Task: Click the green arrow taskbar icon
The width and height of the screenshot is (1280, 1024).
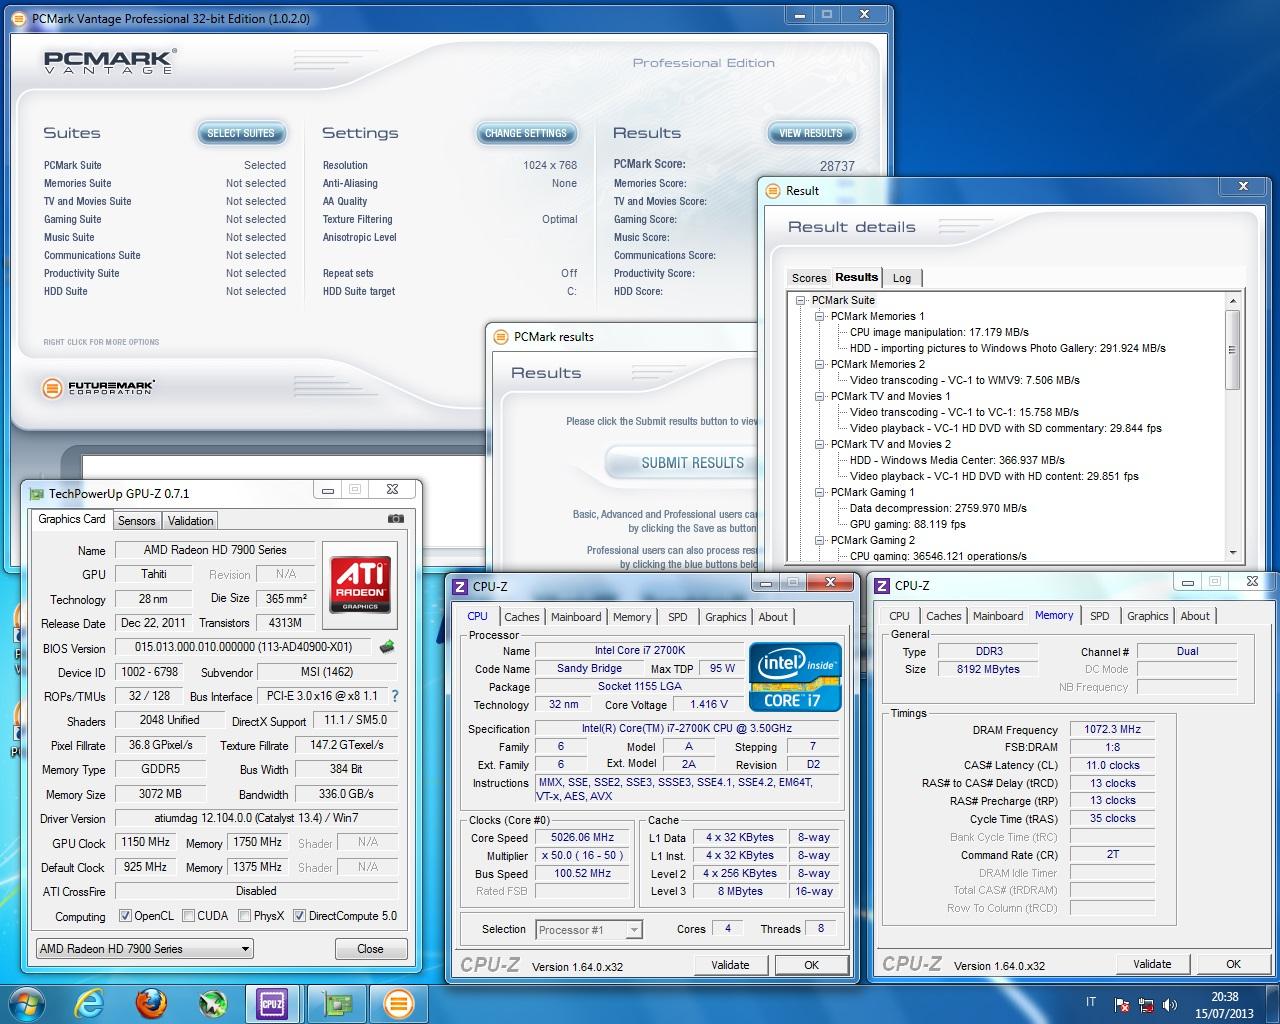Action: click(212, 1003)
